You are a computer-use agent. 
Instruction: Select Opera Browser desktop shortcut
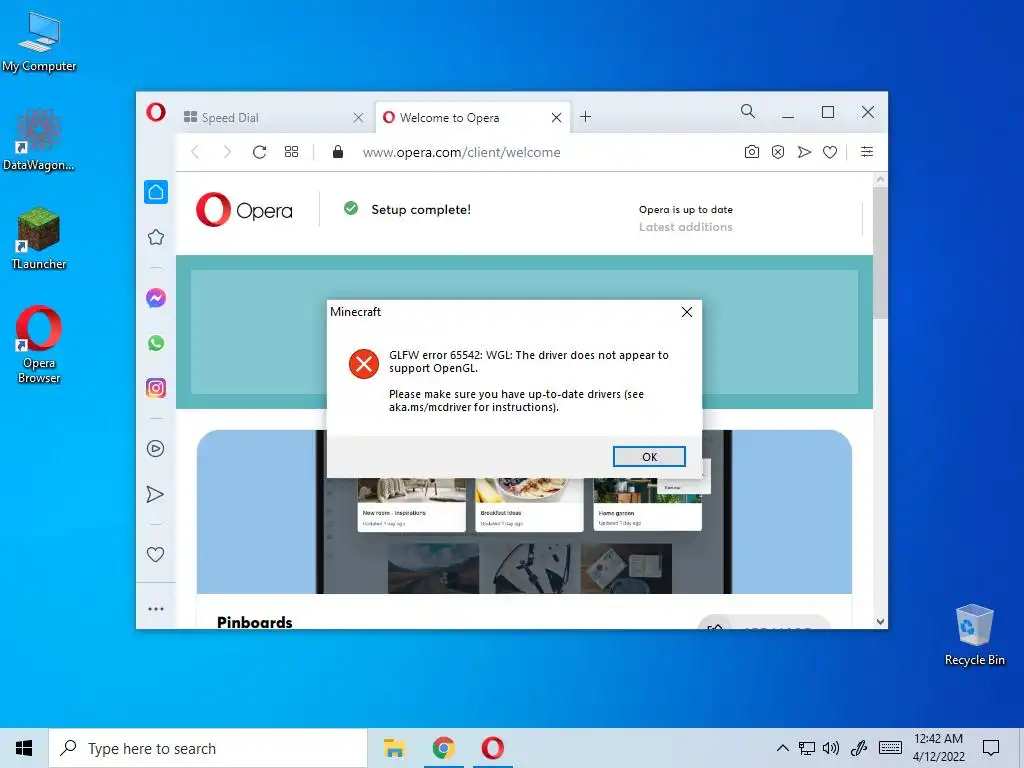pyautogui.click(x=39, y=345)
